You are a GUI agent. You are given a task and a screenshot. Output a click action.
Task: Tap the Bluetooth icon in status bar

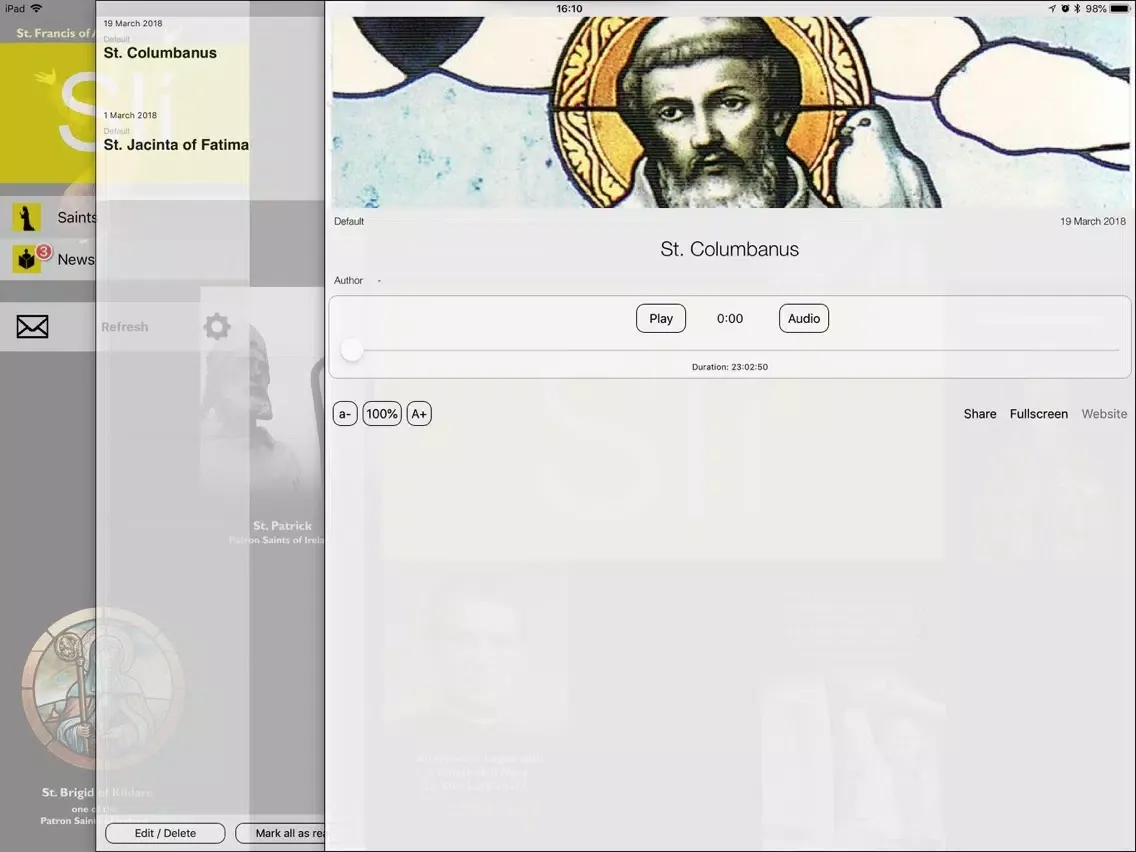click(1077, 9)
